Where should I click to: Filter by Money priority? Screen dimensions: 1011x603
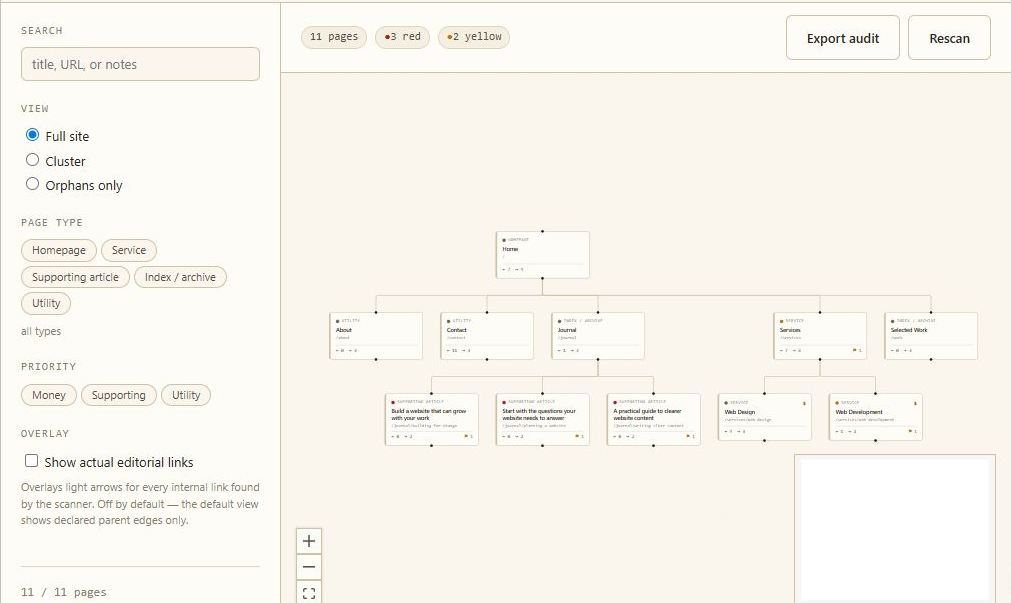coord(49,395)
